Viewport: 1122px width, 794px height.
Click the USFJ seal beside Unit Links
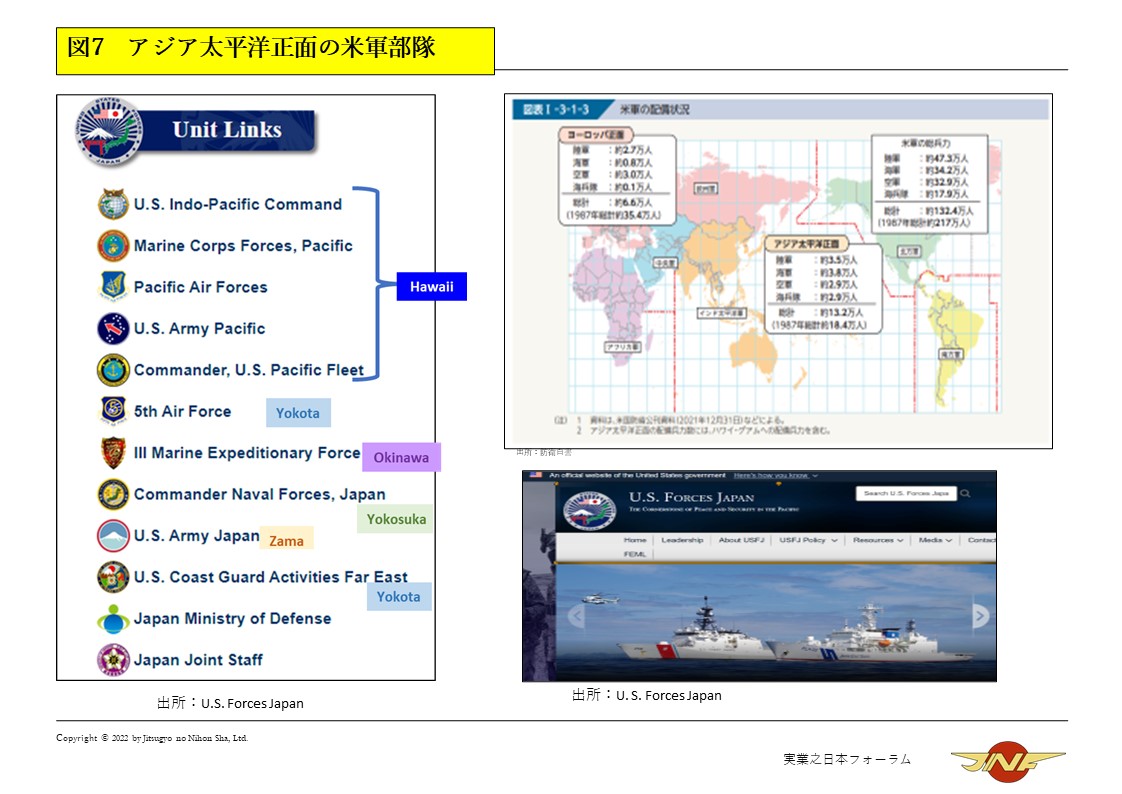point(109,132)
